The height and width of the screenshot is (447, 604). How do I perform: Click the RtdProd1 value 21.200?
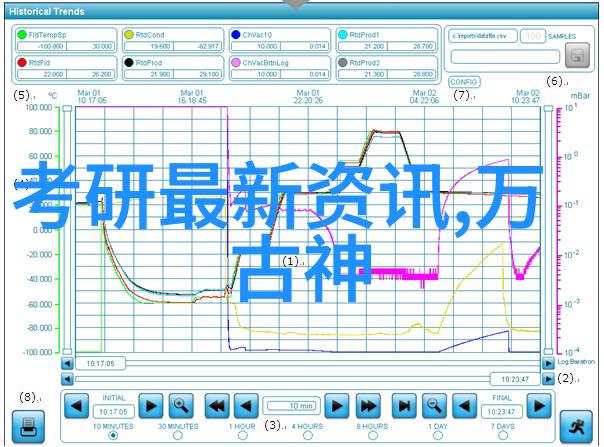363,47
